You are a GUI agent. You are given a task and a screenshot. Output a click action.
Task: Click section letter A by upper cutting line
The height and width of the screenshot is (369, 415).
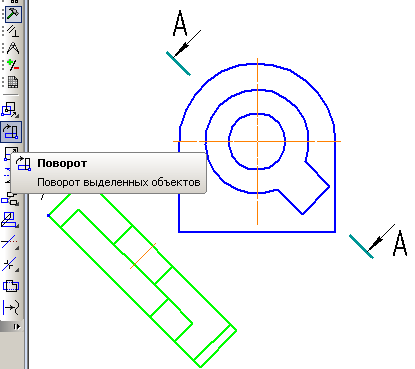click(x=180, y=23)
